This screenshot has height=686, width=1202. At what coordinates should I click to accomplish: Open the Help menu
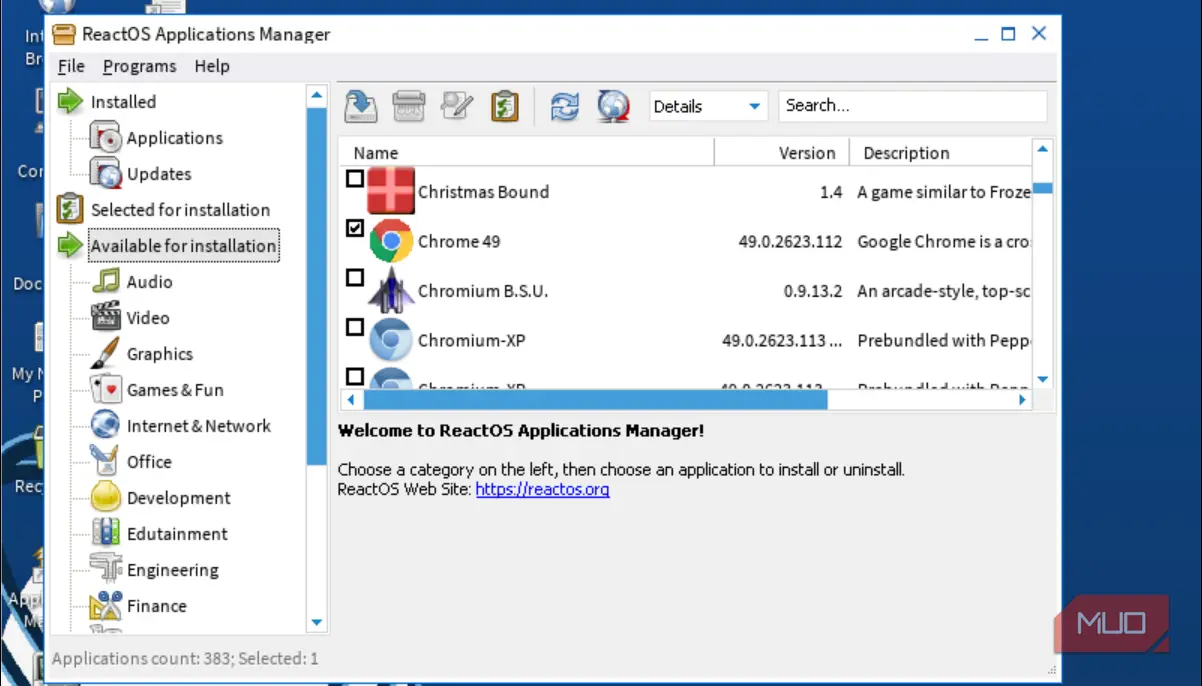(212, 66)
